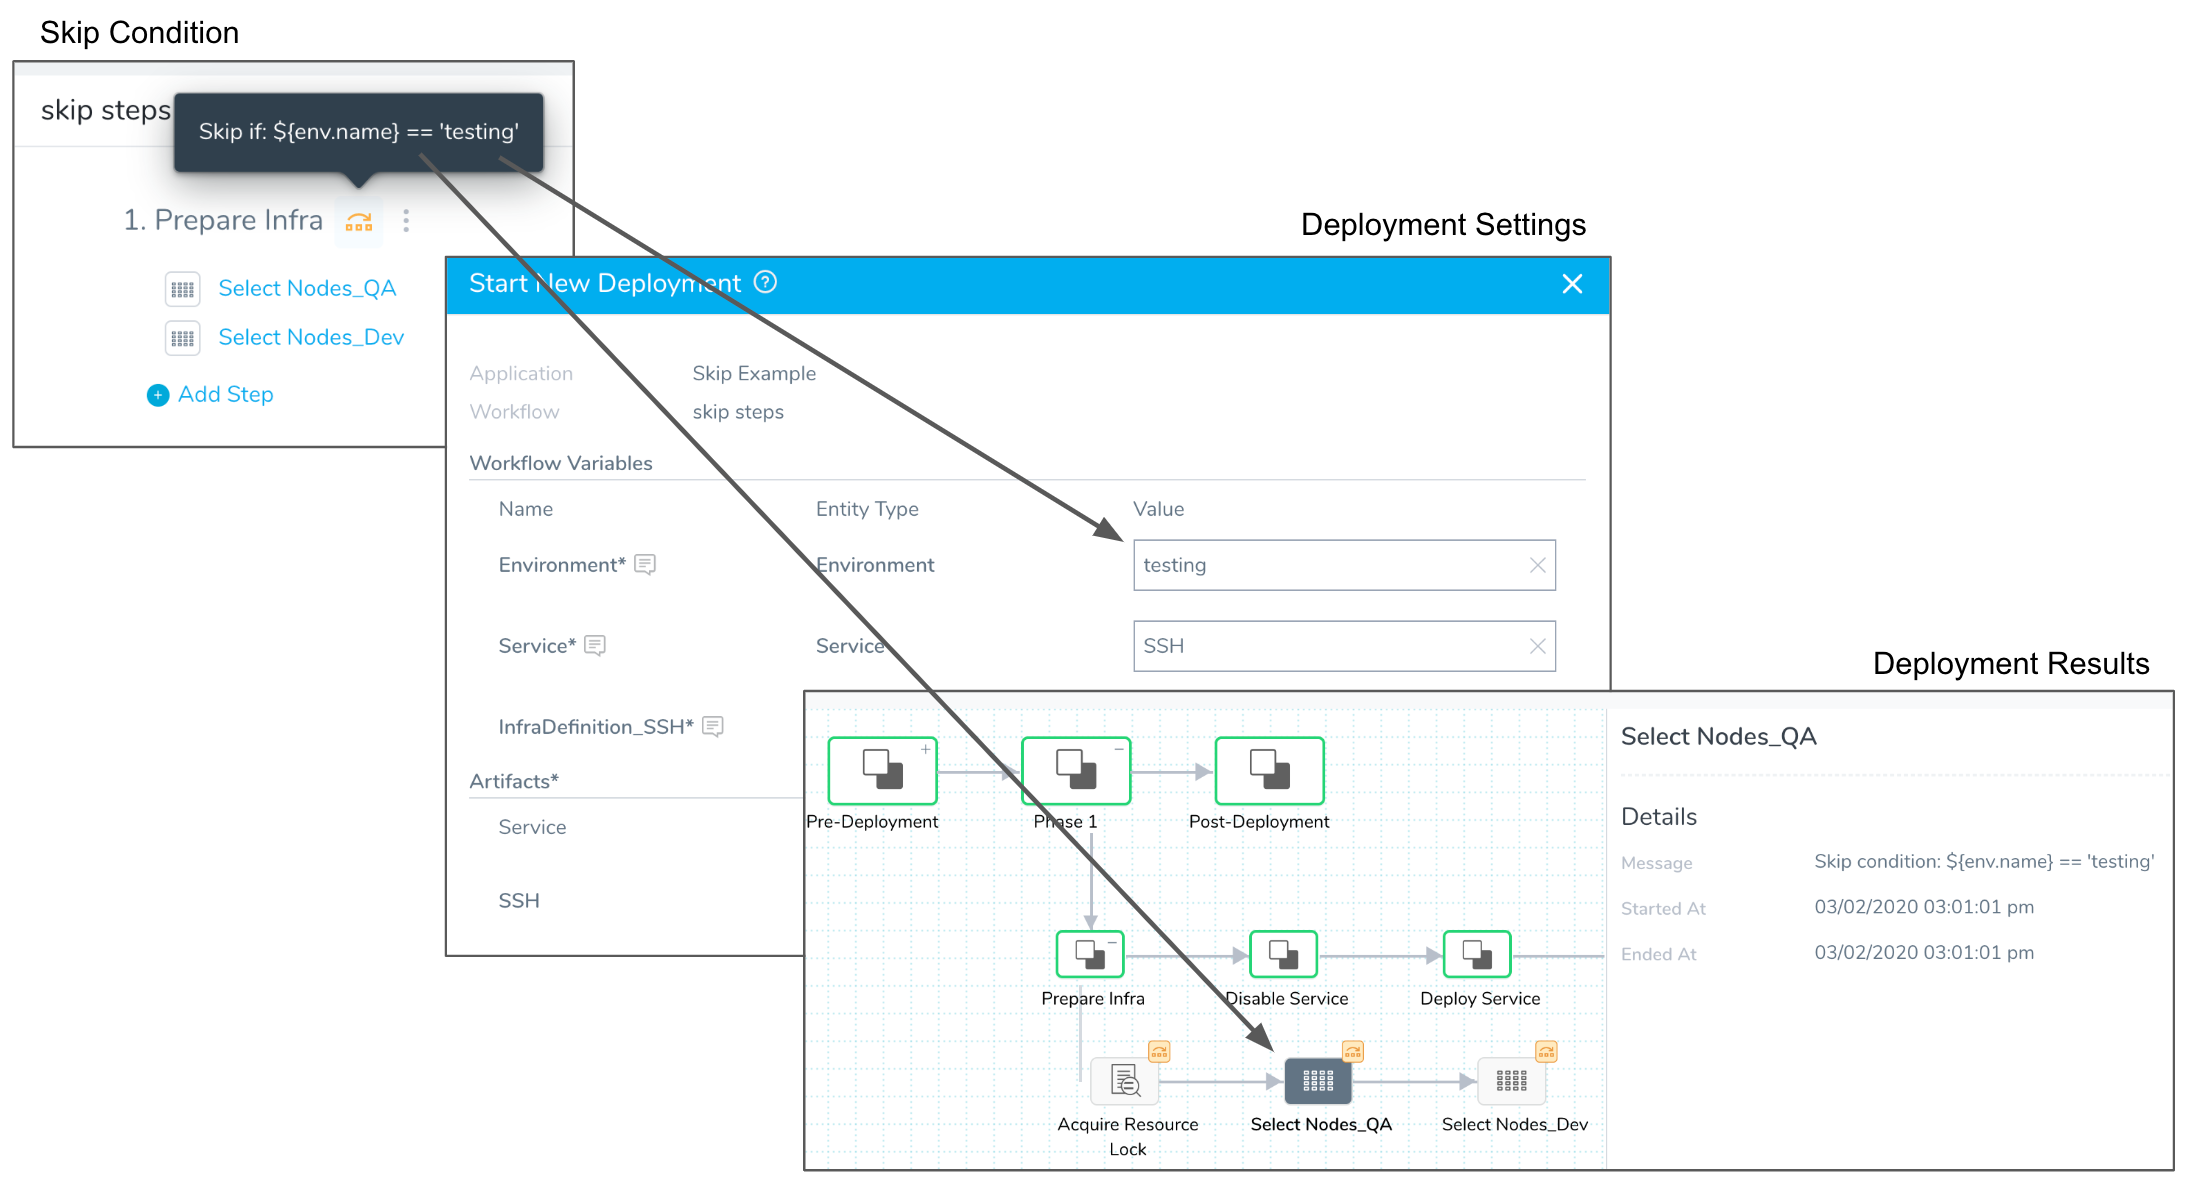Viewport: 2188px width, 1180px height.
Task: Collapse the Phase 1 node minus toggle
Action: tap(1120, 748)
